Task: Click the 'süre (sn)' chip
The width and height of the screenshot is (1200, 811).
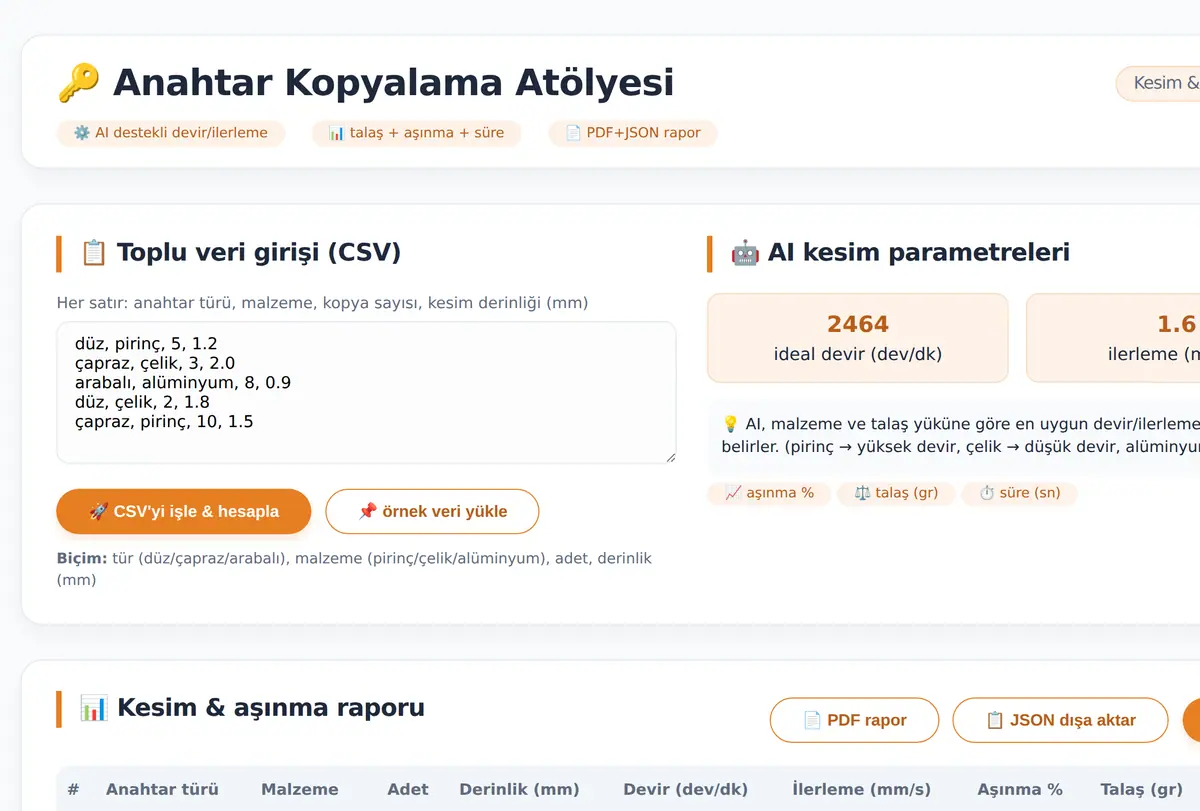Action: point(1019,493)
